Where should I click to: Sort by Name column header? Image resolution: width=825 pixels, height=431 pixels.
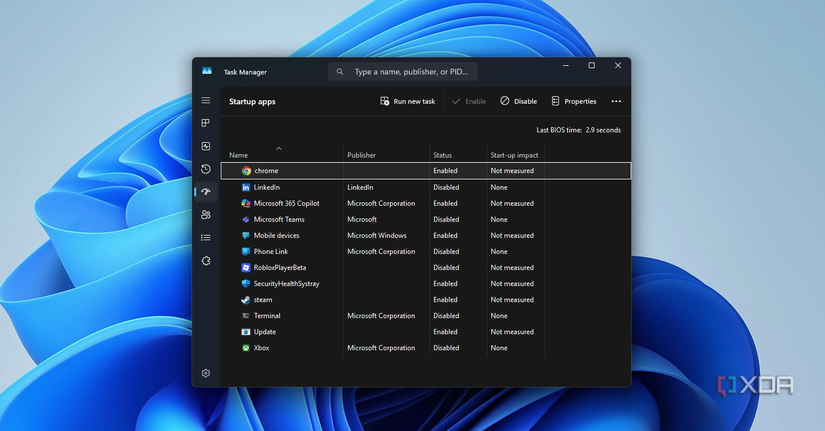238,155
